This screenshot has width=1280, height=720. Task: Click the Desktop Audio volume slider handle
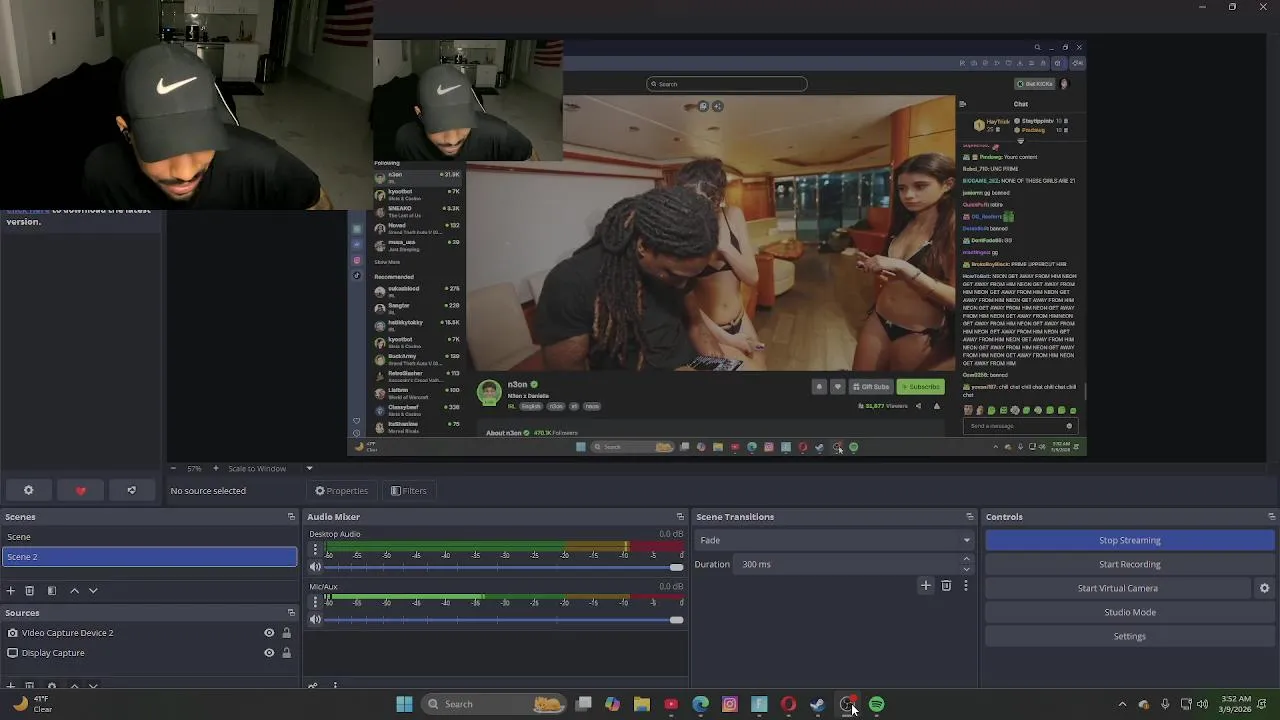click(676, 567)
